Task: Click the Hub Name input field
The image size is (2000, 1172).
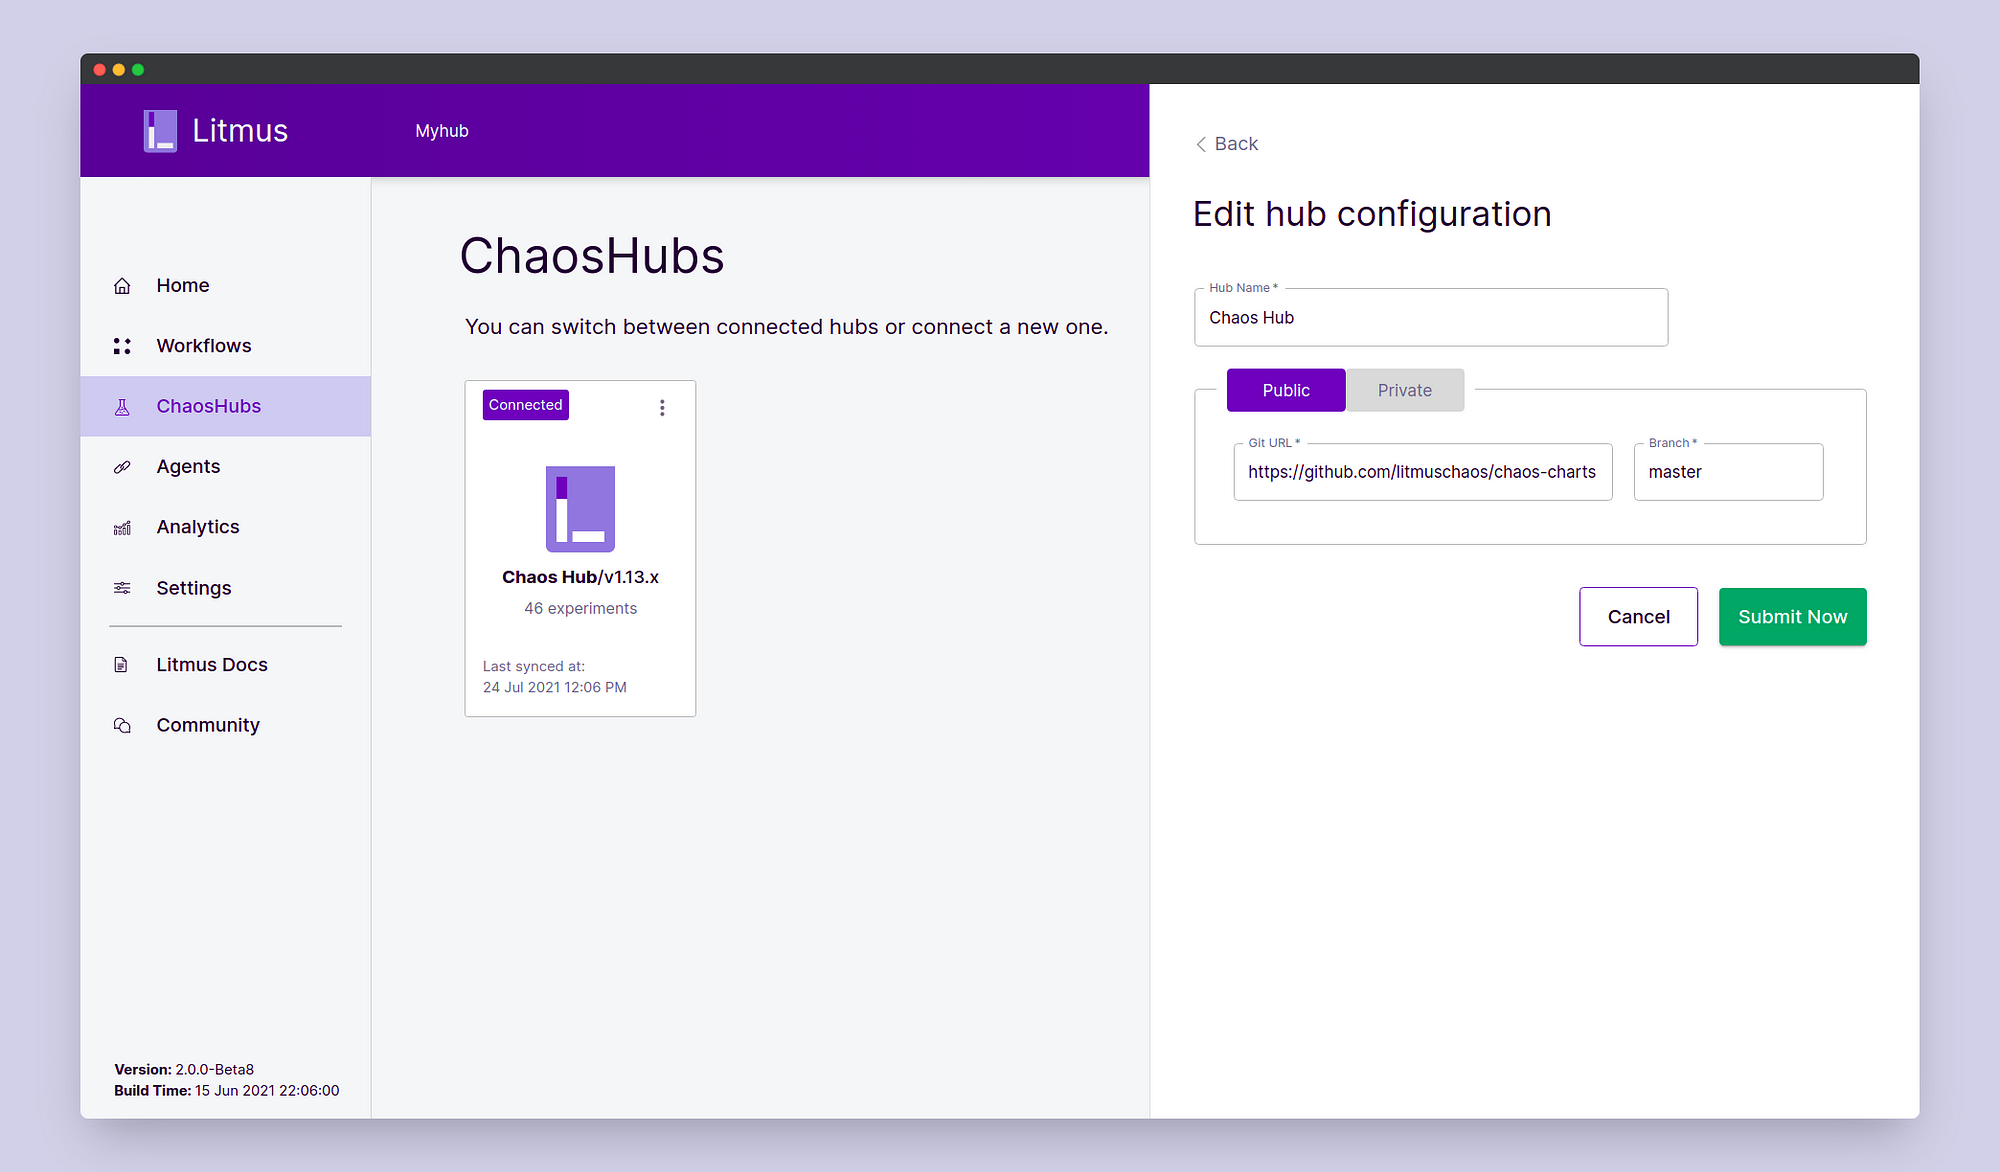Action: [x=1431, y=317]
